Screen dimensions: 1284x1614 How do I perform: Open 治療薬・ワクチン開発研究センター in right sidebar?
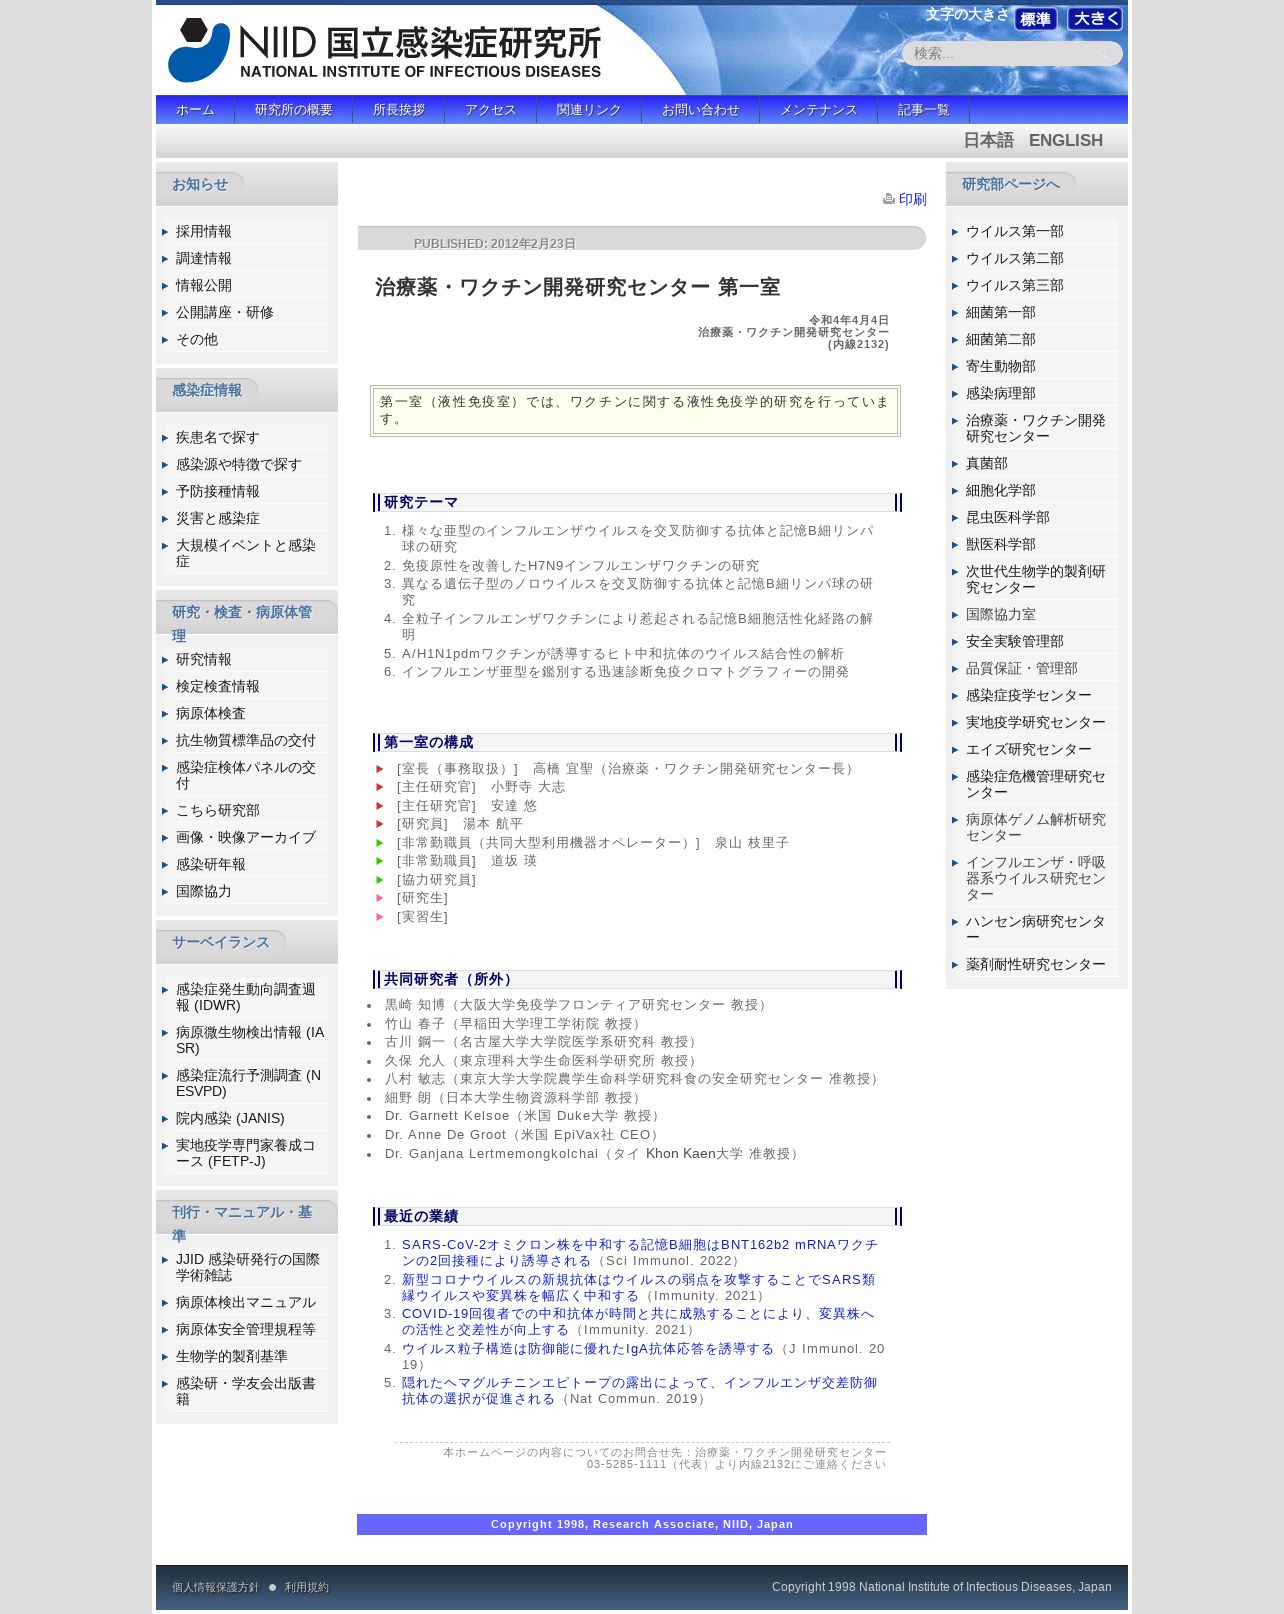point(1036,429)
